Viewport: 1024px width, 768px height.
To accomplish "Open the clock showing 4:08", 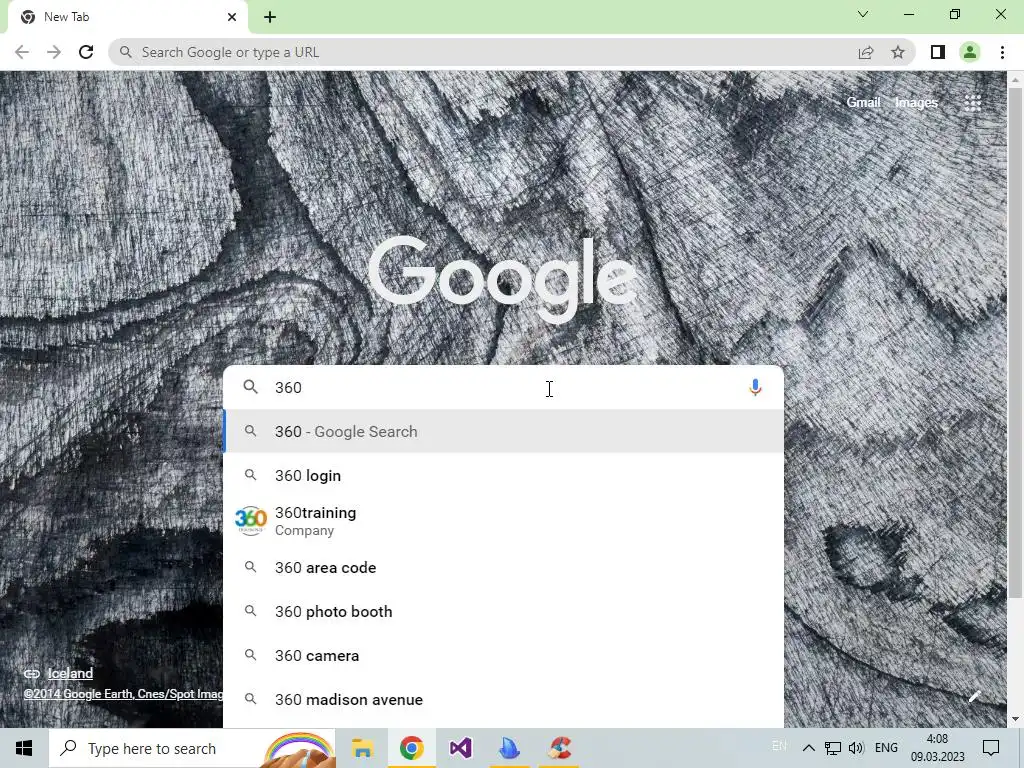I will point(937,748).
